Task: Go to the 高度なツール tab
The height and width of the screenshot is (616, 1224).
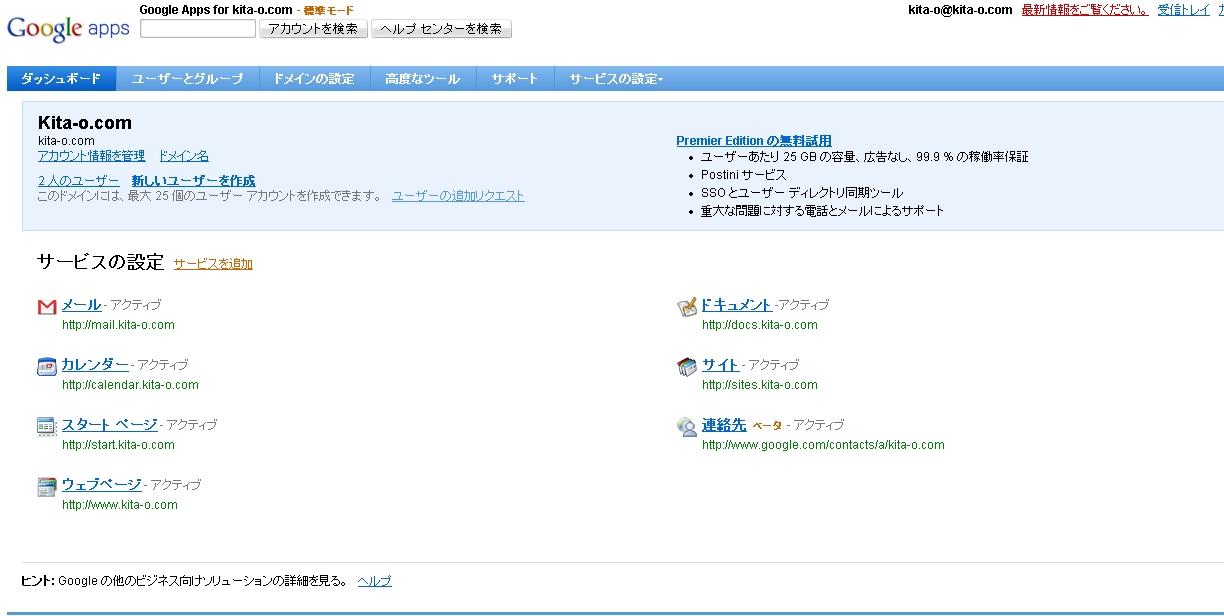Action: (x=423, y=79)
